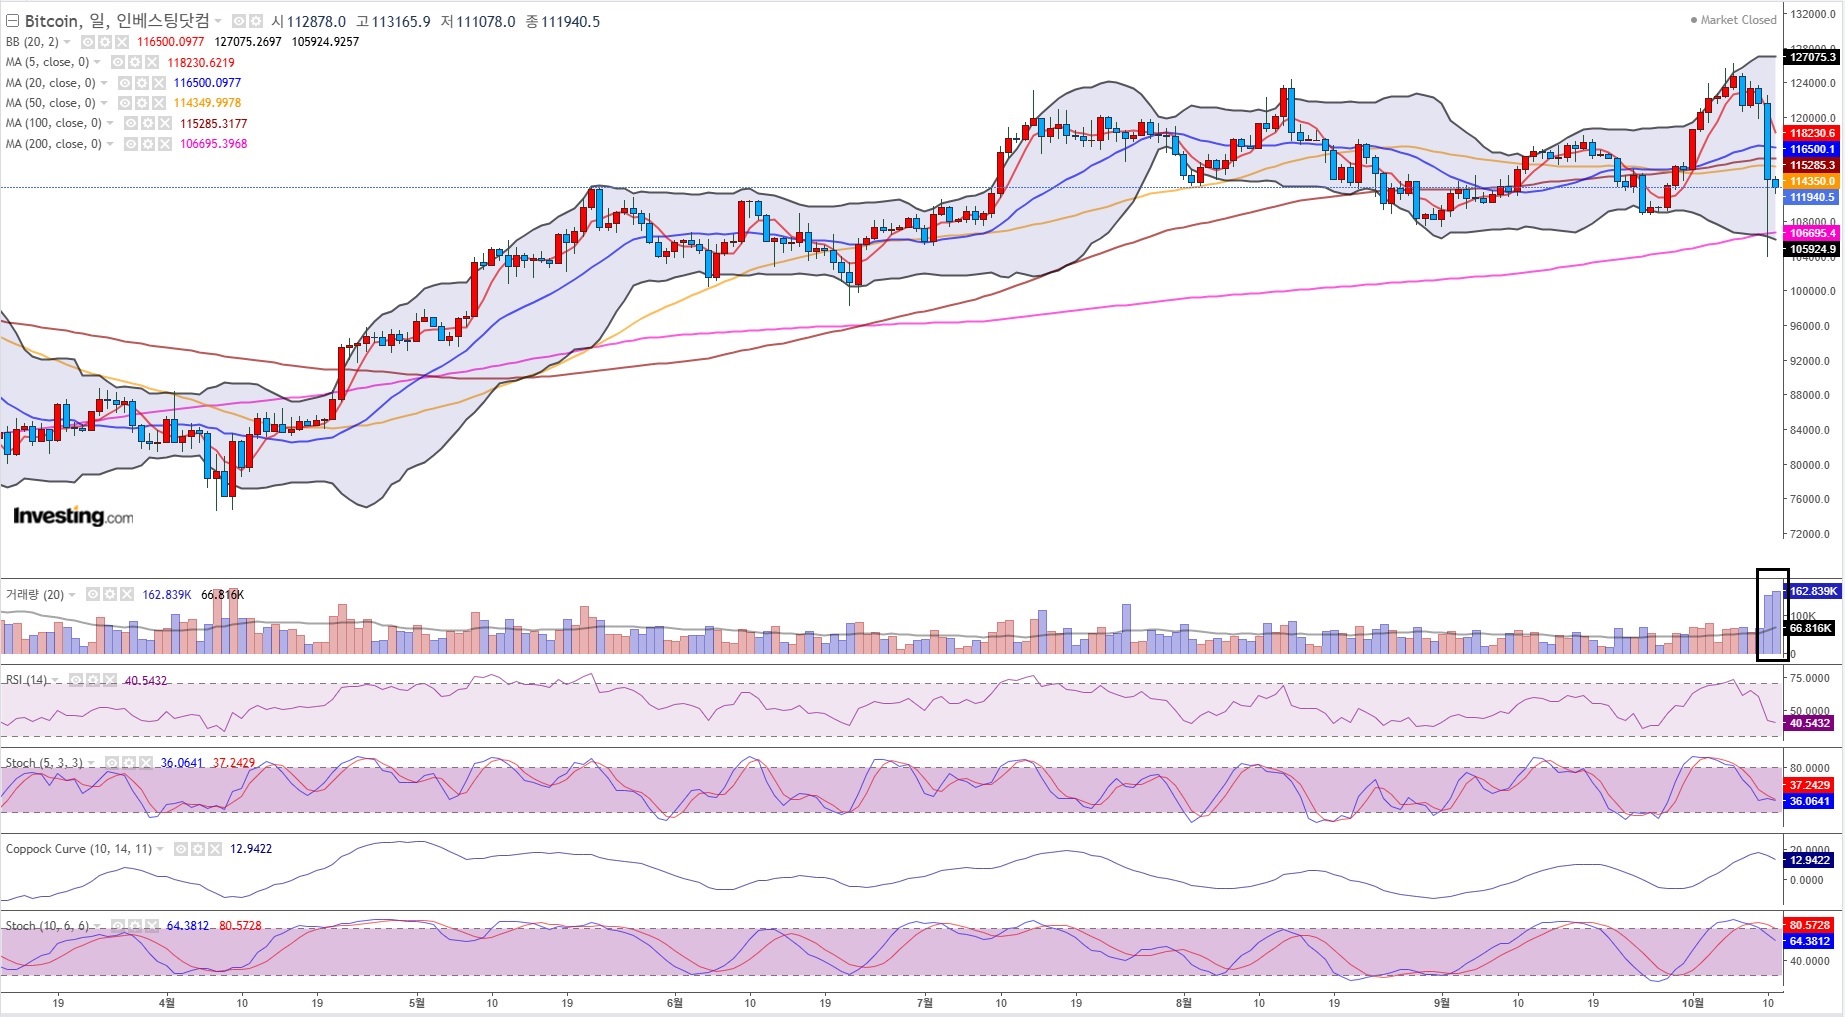The image size is (1845, 1017).
Task: Open 거래량 (20) volume settings gear
Action: click(110, 594)
